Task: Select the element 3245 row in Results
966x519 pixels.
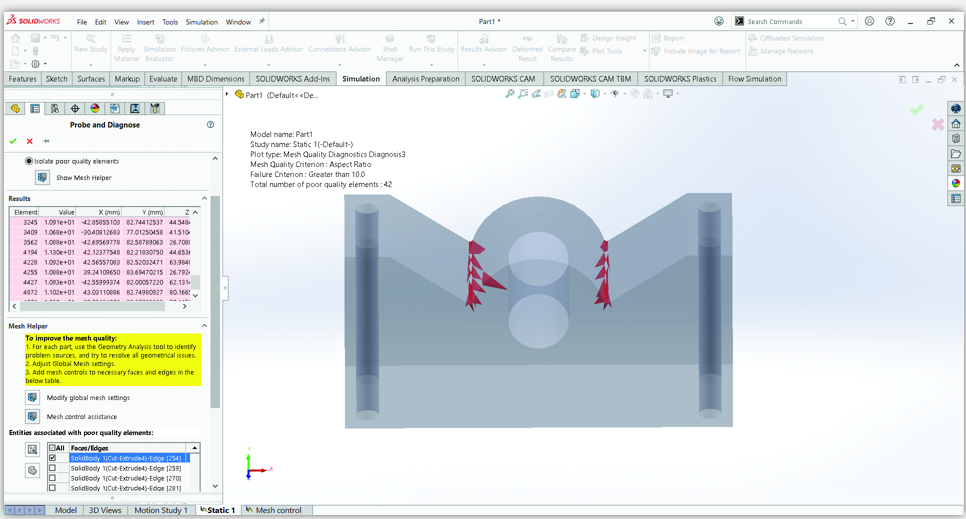Action: tap(101, 222)
